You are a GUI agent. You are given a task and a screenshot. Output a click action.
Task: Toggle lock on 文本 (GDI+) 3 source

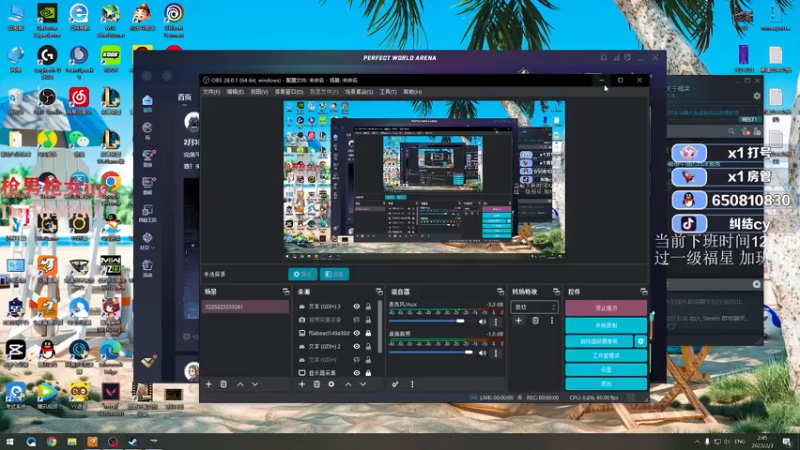coord(368,307)
